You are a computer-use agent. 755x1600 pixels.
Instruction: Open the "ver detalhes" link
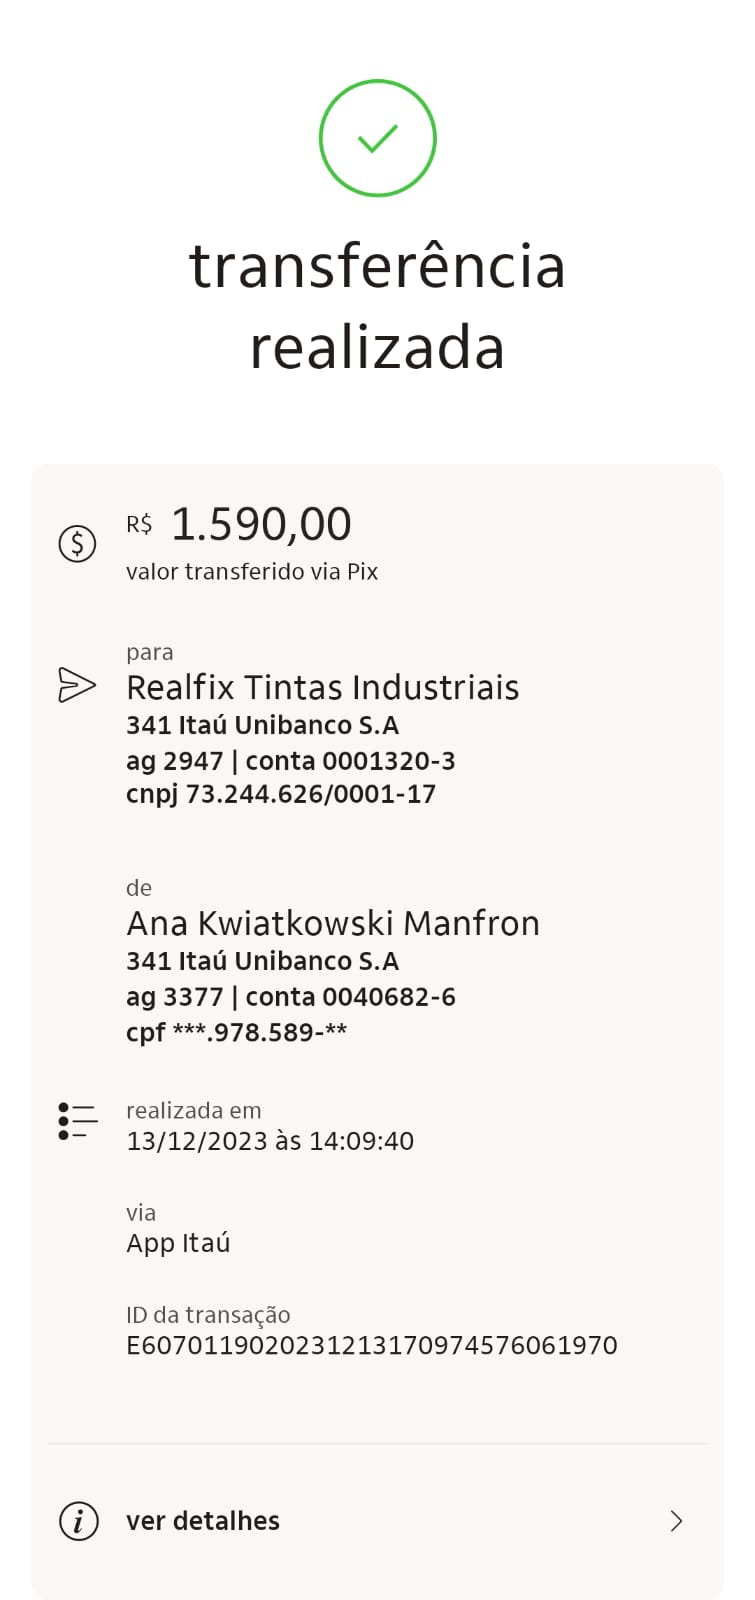click(203, 1521)
